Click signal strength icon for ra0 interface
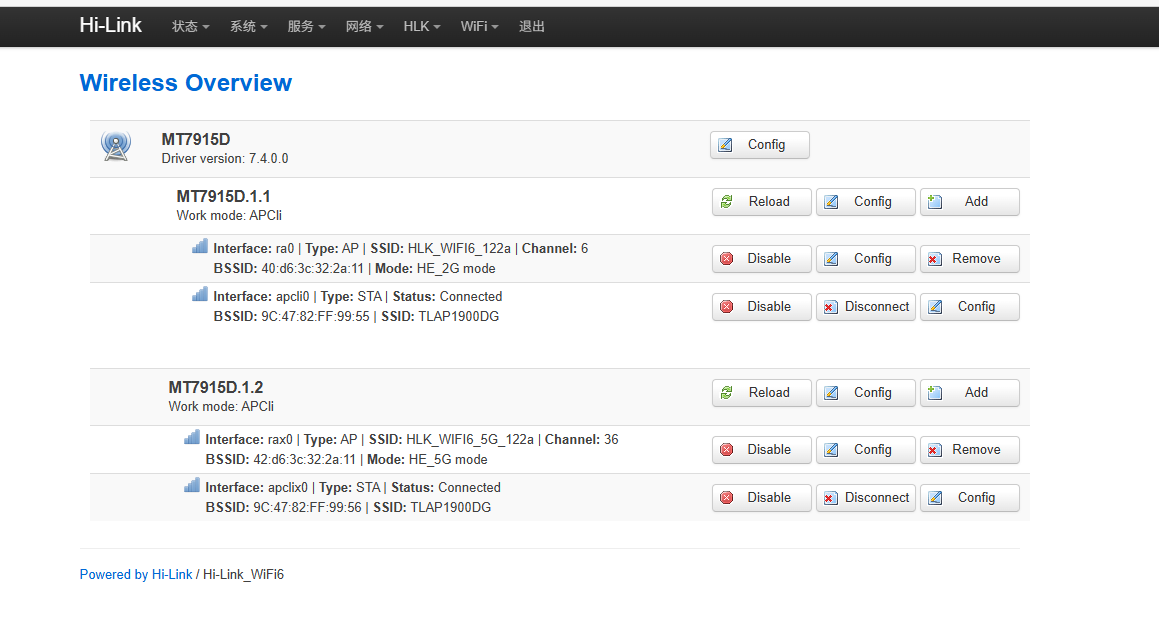Viewport: 1159px width, 643px height. pos(200,246)
